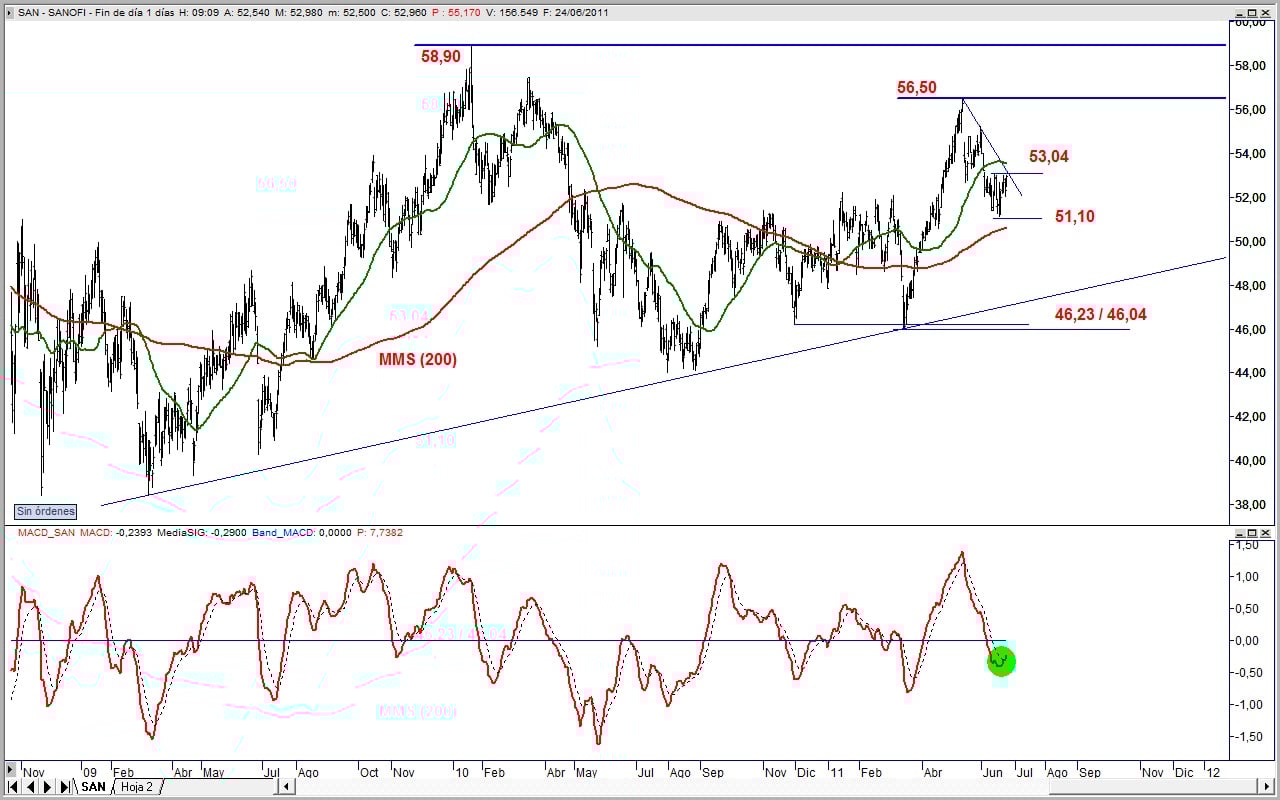Click the green circle marker on the MACD
The width and height of the screenshot is (1280, 800).
1001,661
